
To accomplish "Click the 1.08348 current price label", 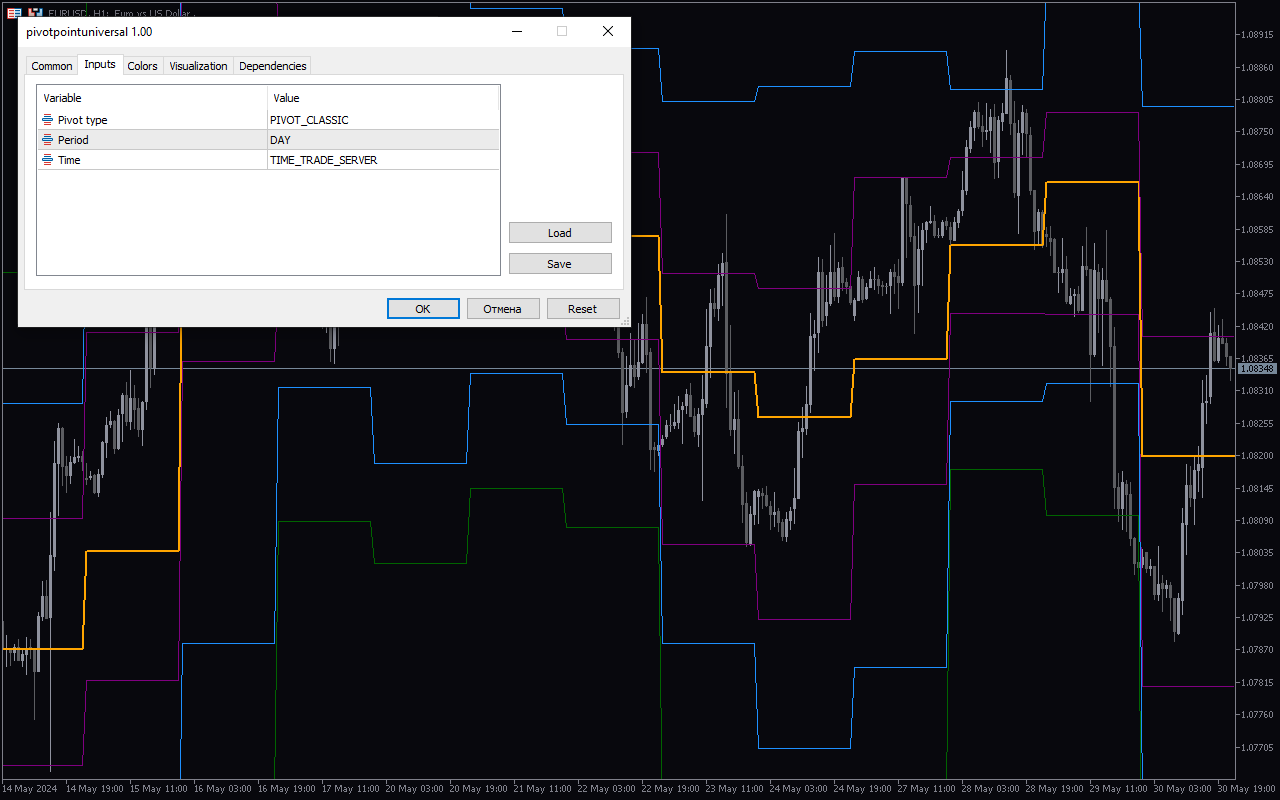I will click(x=1257, y=369).
